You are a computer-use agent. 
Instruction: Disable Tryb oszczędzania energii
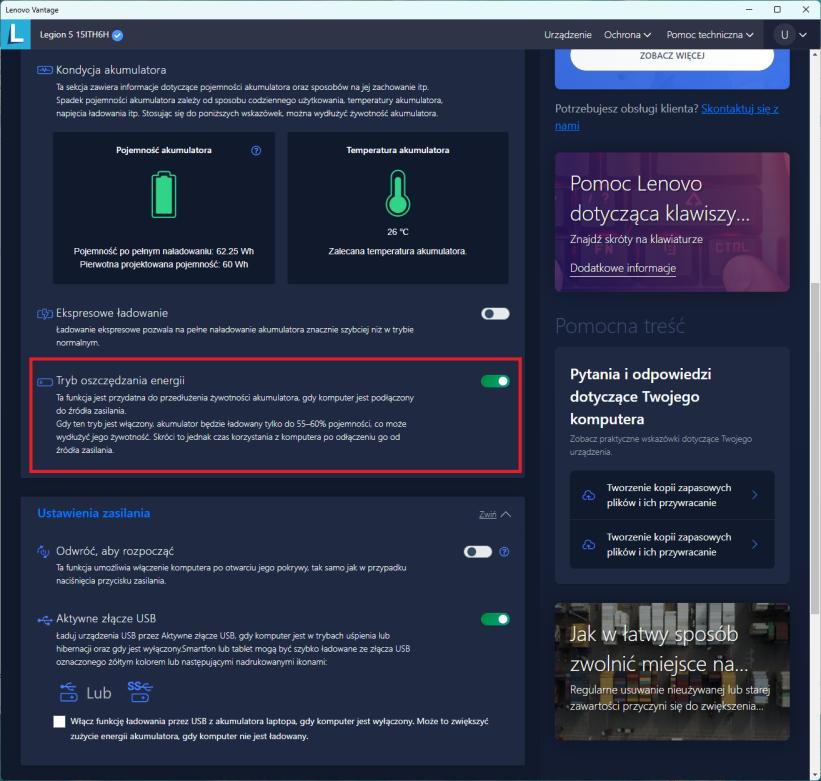pyautogui.click(x=495, y=381)
